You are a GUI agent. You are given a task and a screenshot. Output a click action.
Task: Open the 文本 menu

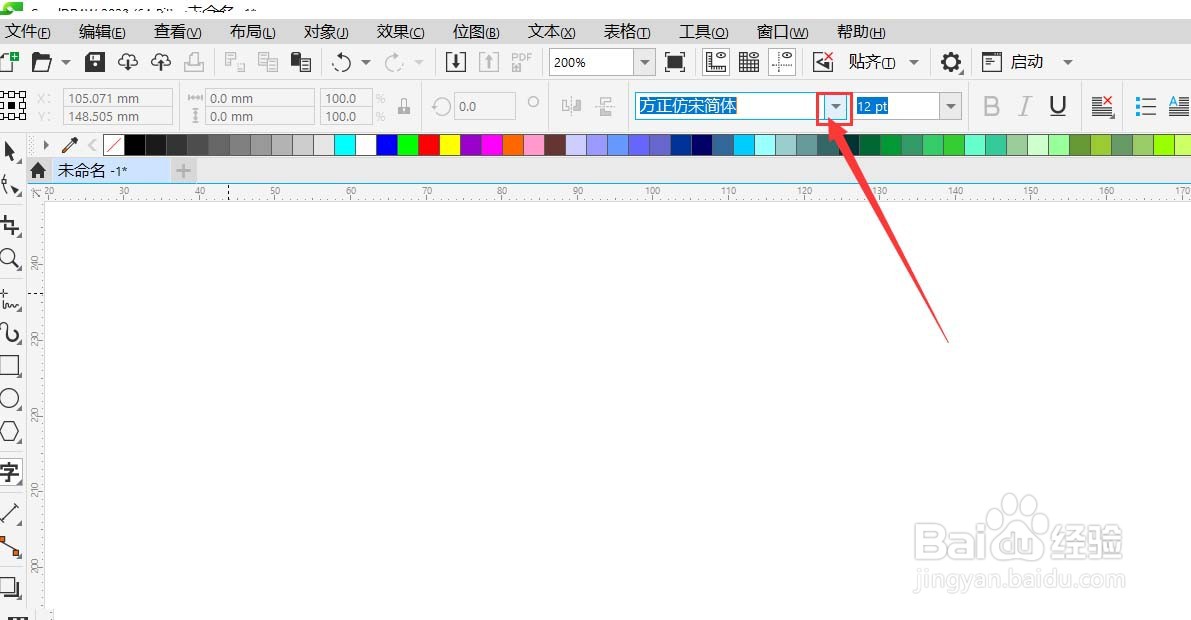click(551, 32)
